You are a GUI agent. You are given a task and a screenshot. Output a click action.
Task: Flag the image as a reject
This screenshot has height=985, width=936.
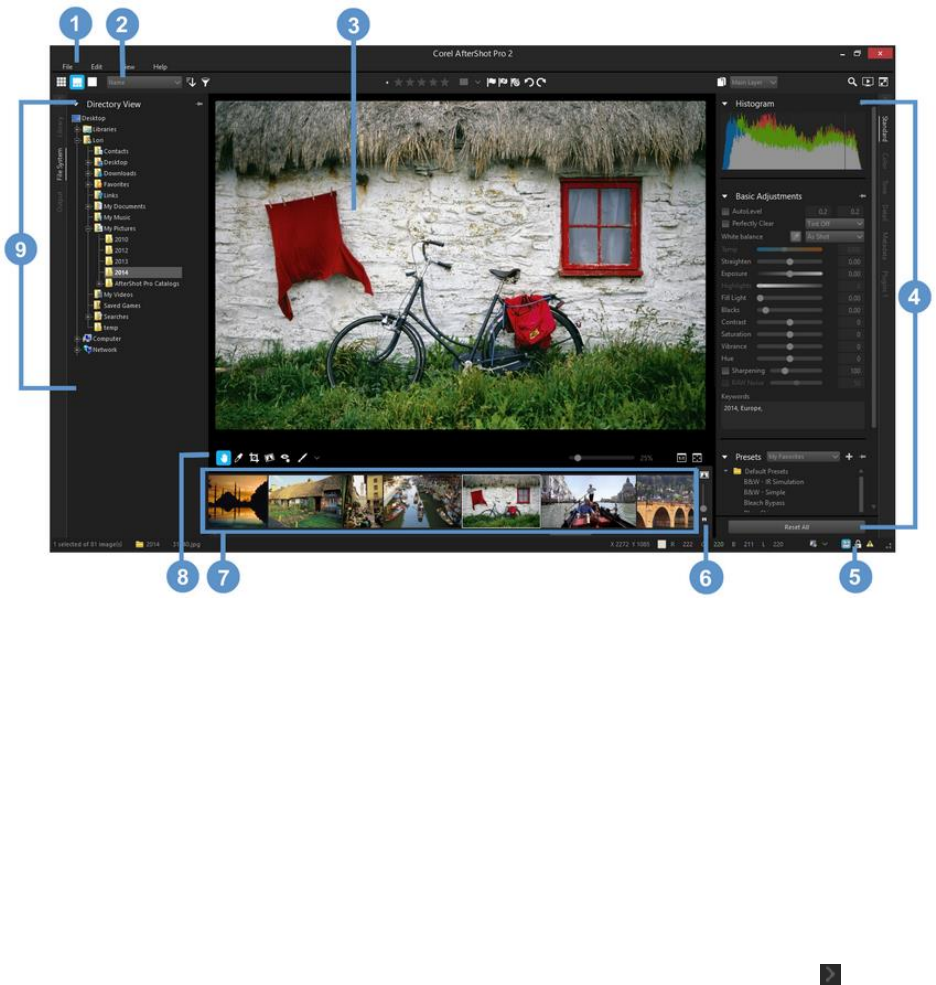503,82
